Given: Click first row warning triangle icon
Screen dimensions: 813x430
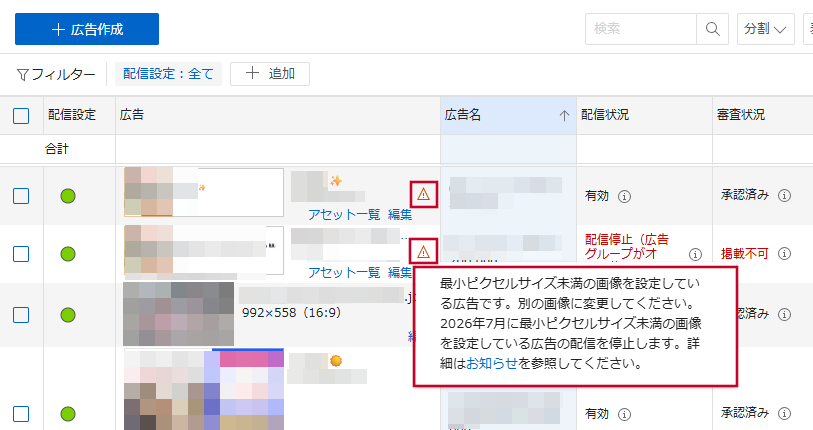Looking at the screenshot, I should click(x=424, y=195).
